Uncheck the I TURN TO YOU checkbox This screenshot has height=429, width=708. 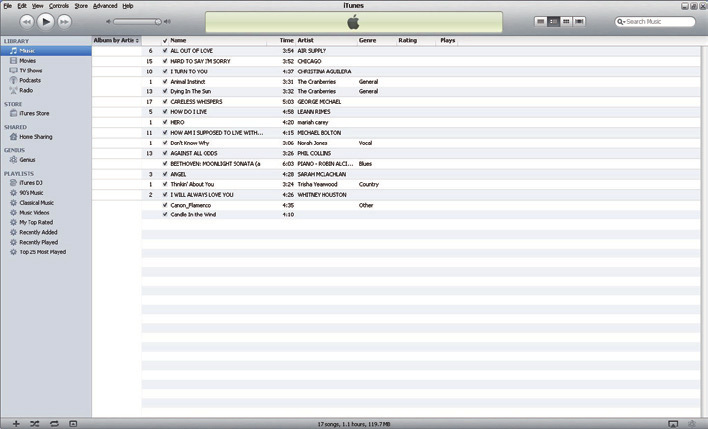pos(165,72)
